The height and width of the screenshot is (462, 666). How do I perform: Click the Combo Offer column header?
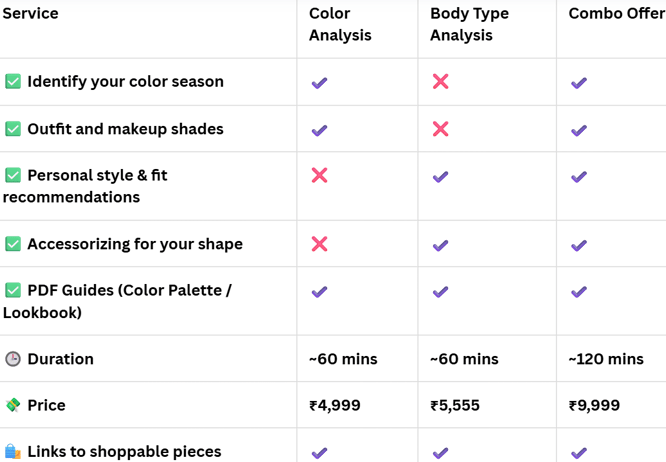(617, 14)
